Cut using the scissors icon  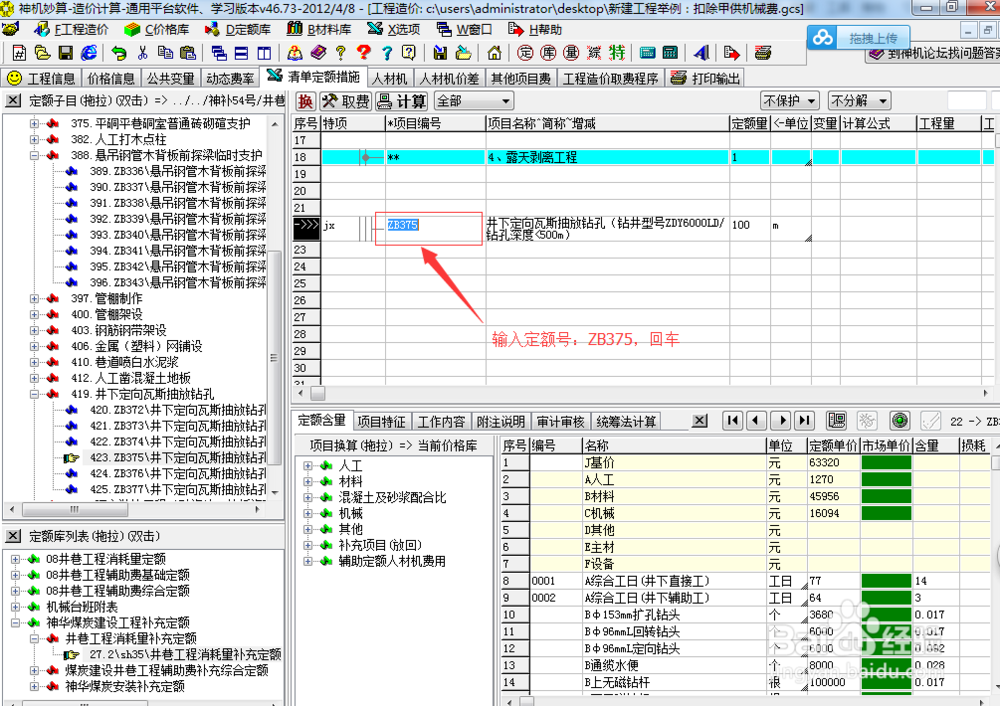pos(142,53)
